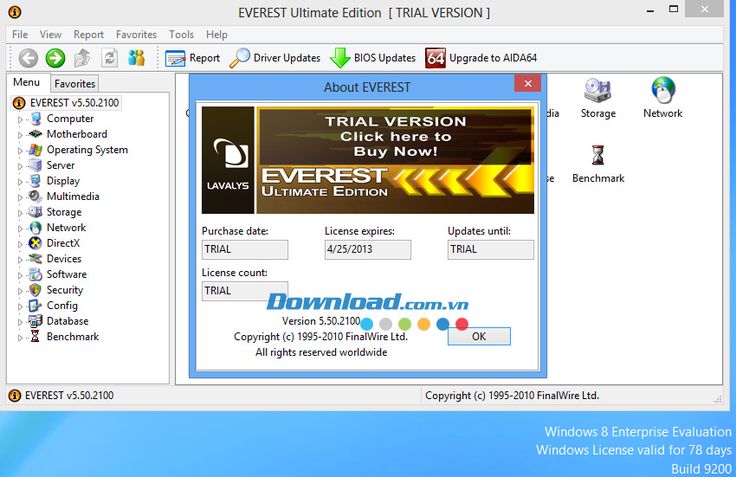Open BIOS Updates from toolbar
736x477 pixels.
[x=373, y=58]
